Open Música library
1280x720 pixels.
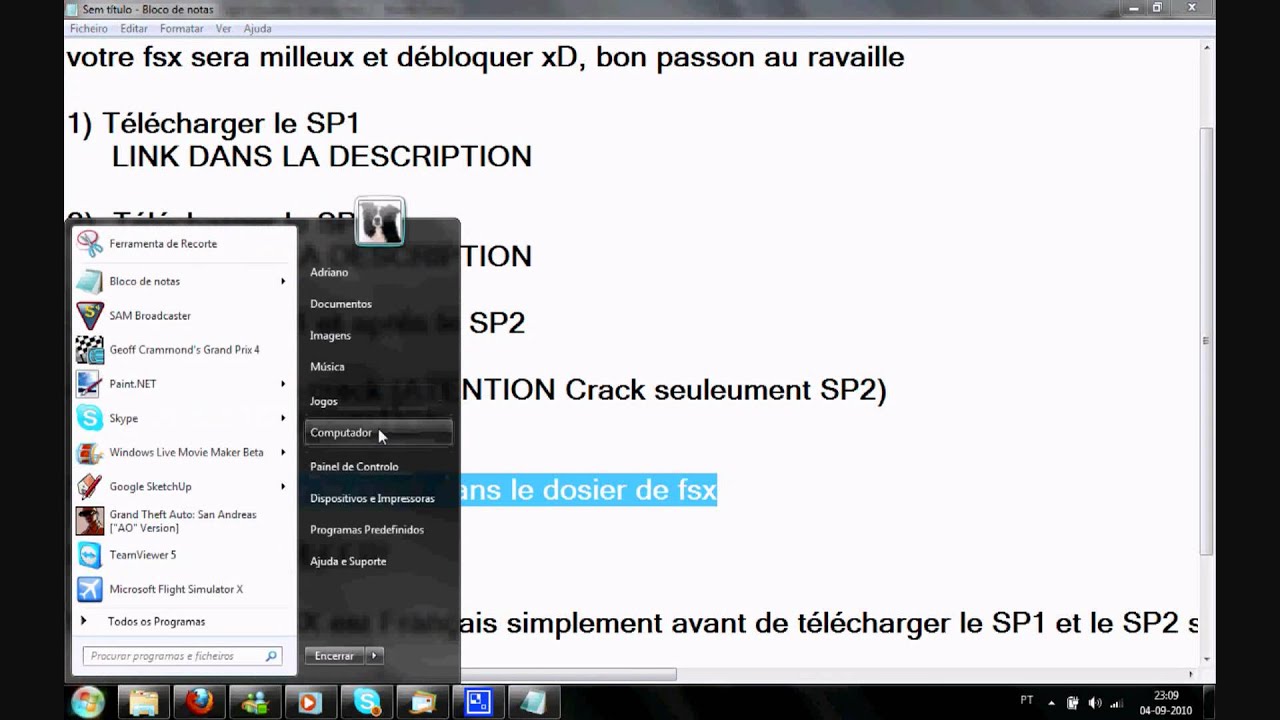coord(378,367)
